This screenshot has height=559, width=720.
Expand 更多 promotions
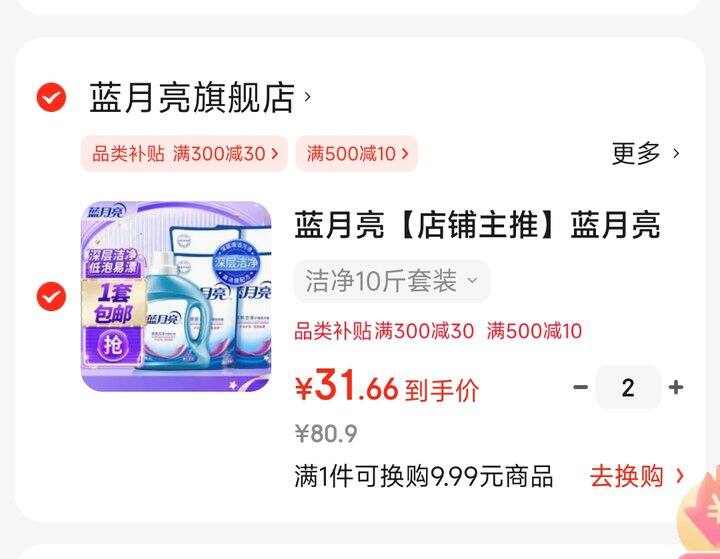coord(636,153)
